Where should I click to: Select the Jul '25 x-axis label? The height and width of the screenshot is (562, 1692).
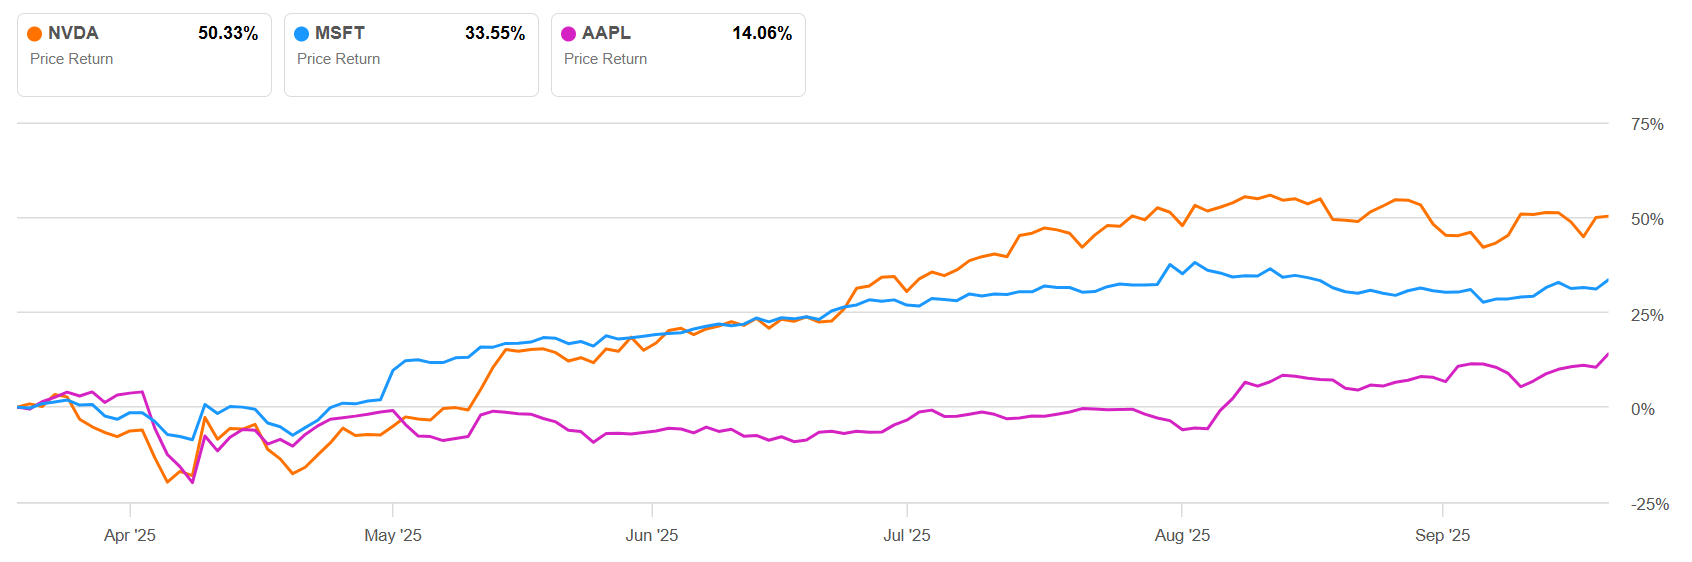[907, 535]
